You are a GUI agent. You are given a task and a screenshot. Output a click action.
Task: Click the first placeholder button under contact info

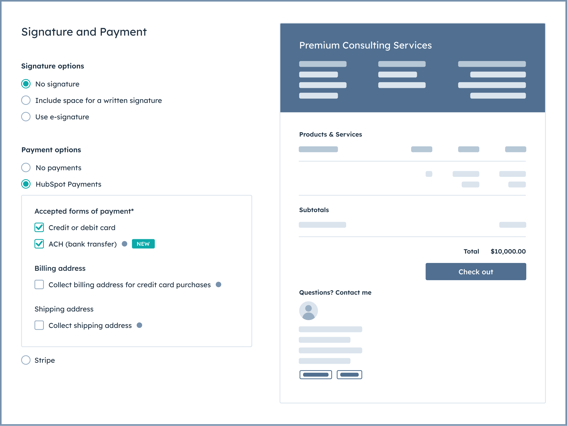point(316,375)
